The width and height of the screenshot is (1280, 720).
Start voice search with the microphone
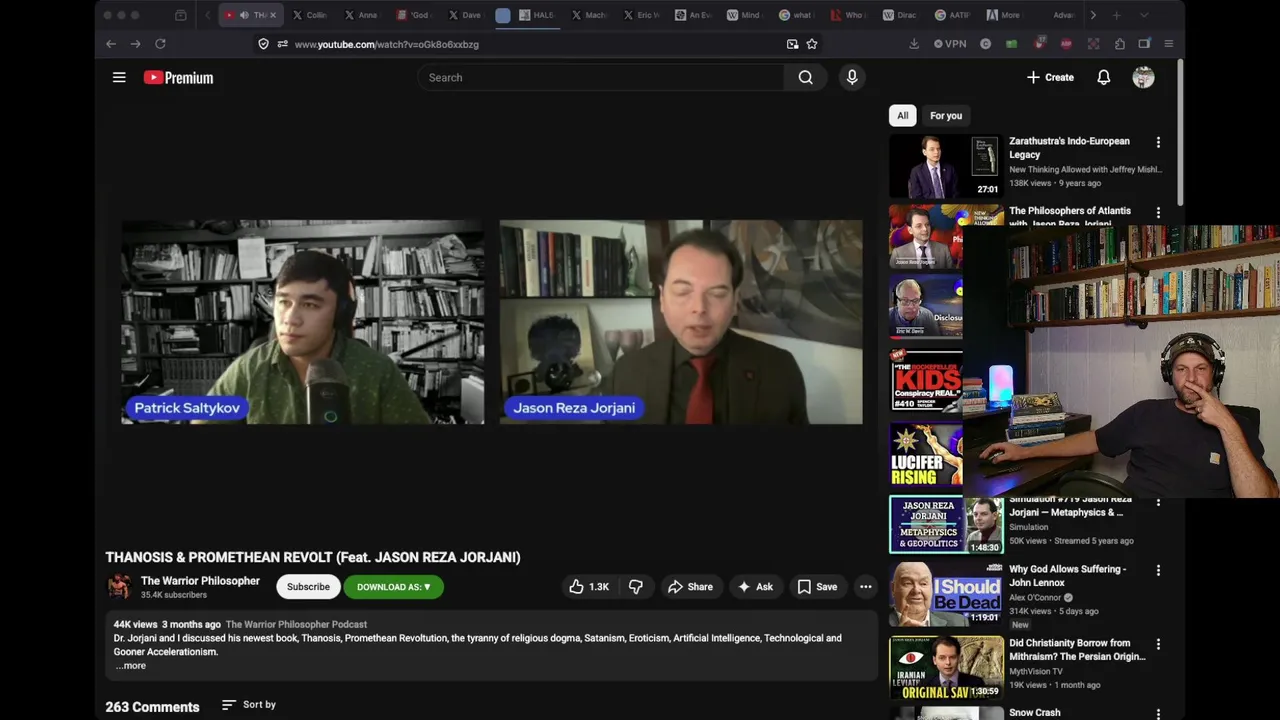852,77
